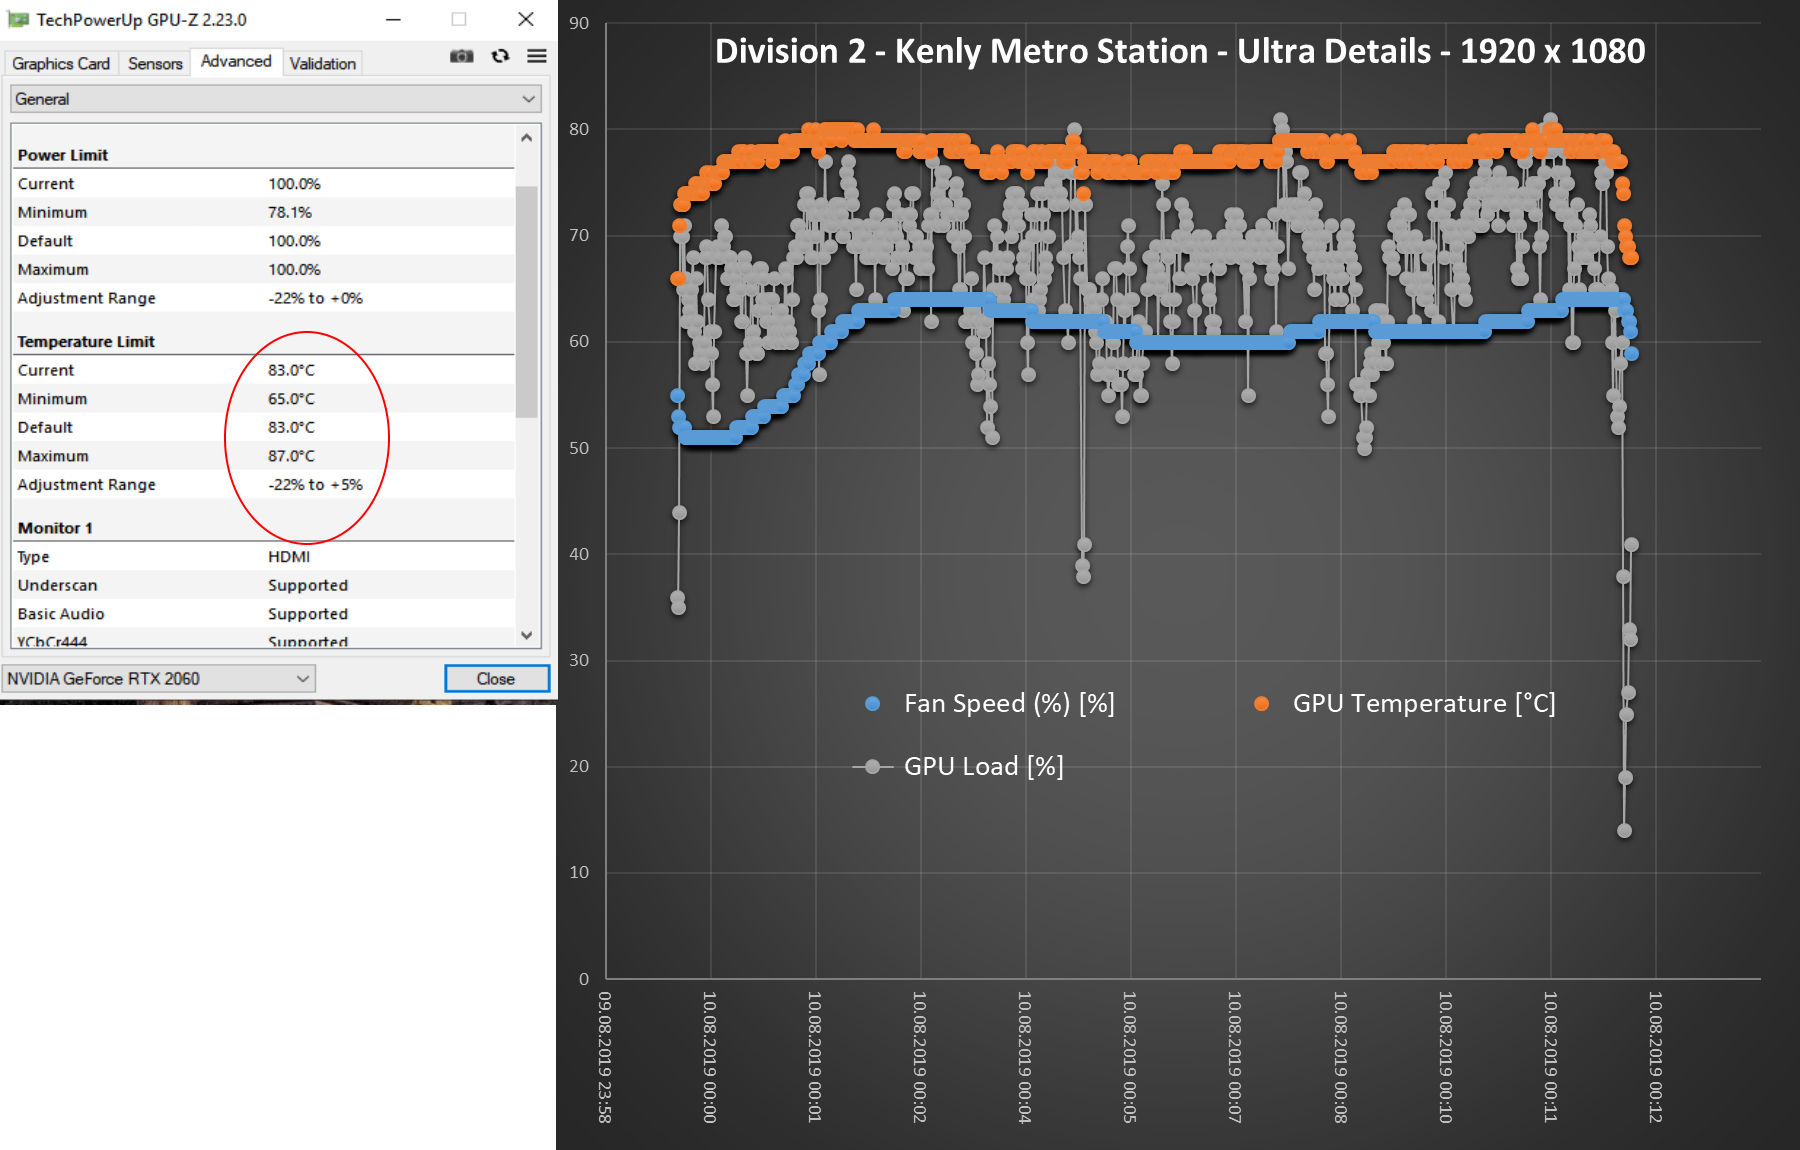The width and height of the screenshot is (1800, 1150).
Task: Click Power Limit Adjustment Range -22% to +0%
Action: pyautogui.click(x=265, y=298)
